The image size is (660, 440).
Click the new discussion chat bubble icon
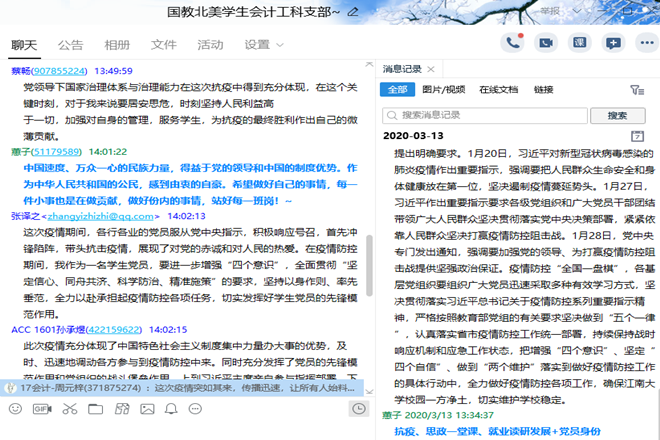pyautogui.click(x=612, y=43)
